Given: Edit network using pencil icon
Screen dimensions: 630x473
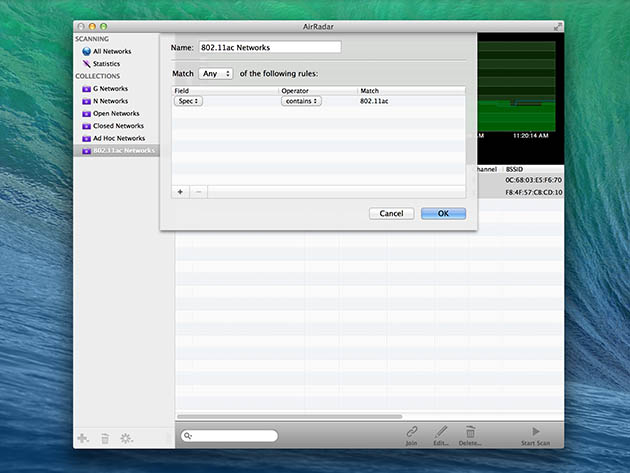Looking at the screenshot, I should 441,432.
